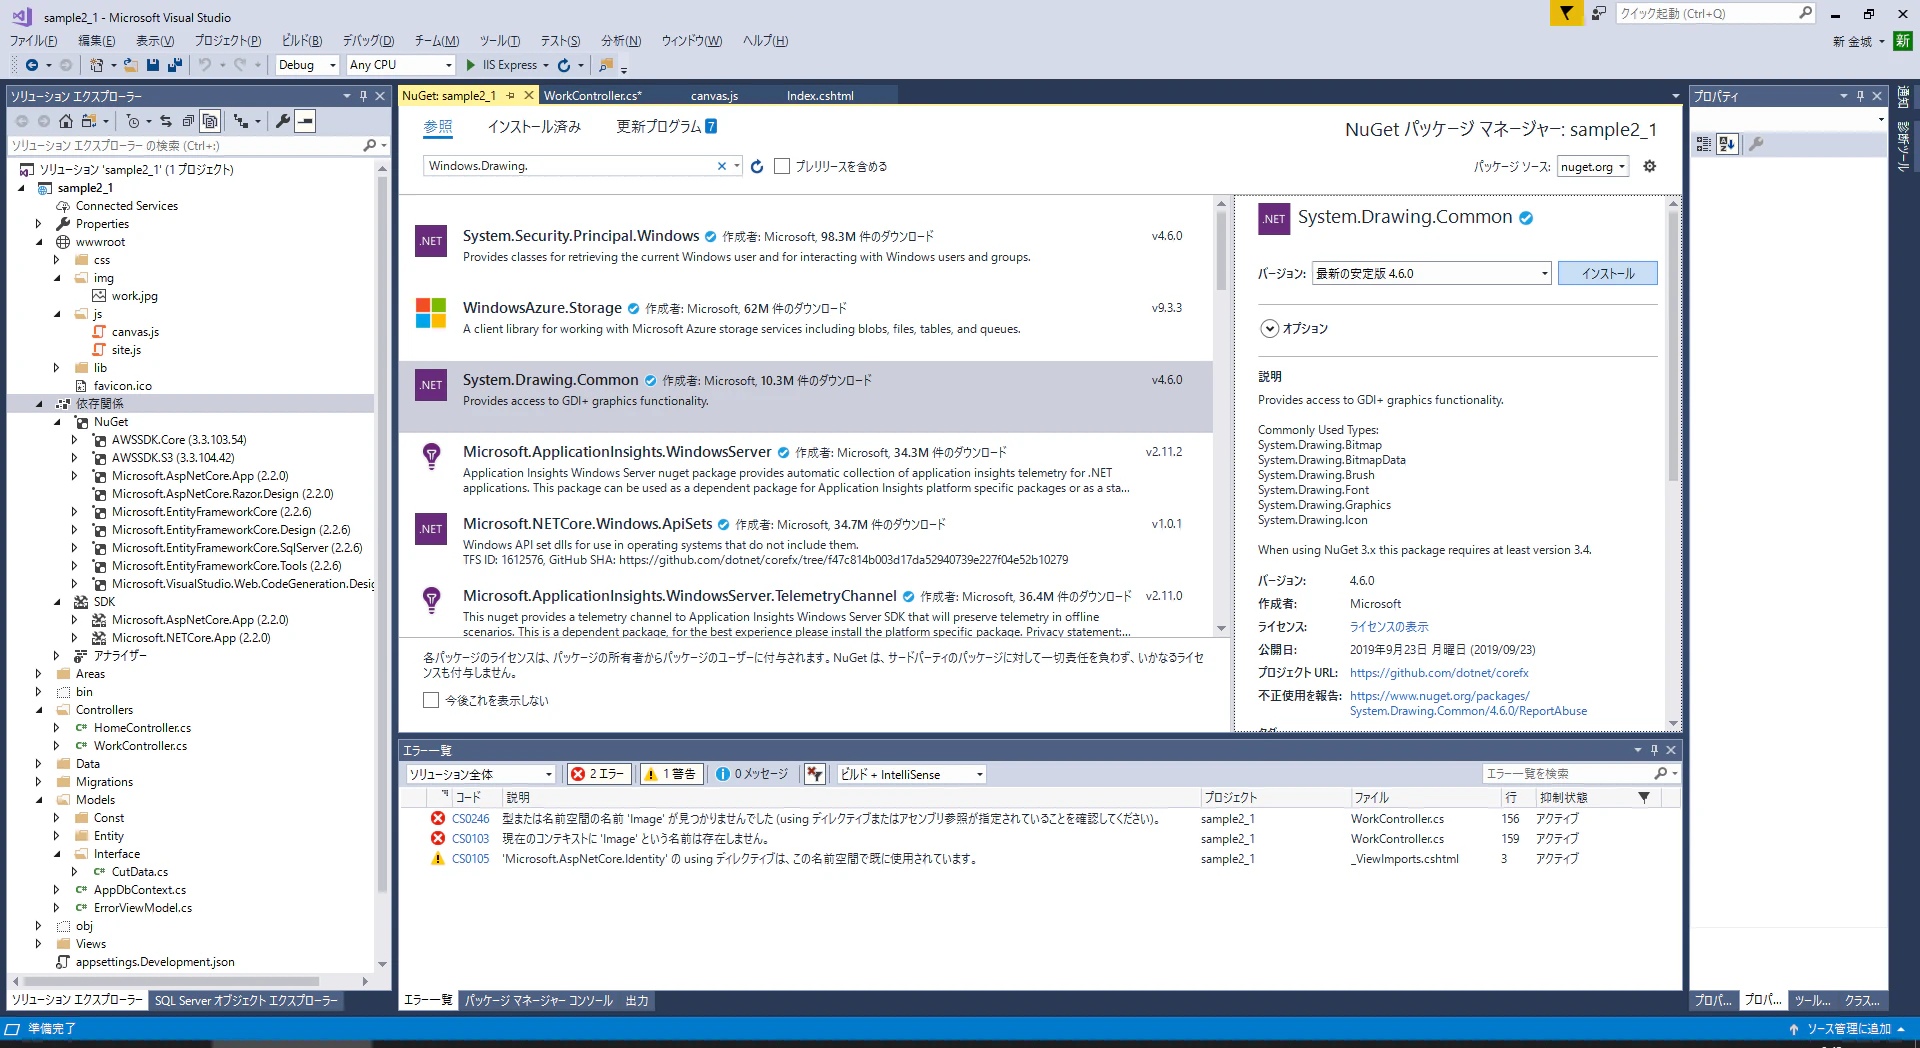Switch to the Installed (インストール済み) NuGet tab
This screenshot has height=1048, width=1920.
coord(534,127)
